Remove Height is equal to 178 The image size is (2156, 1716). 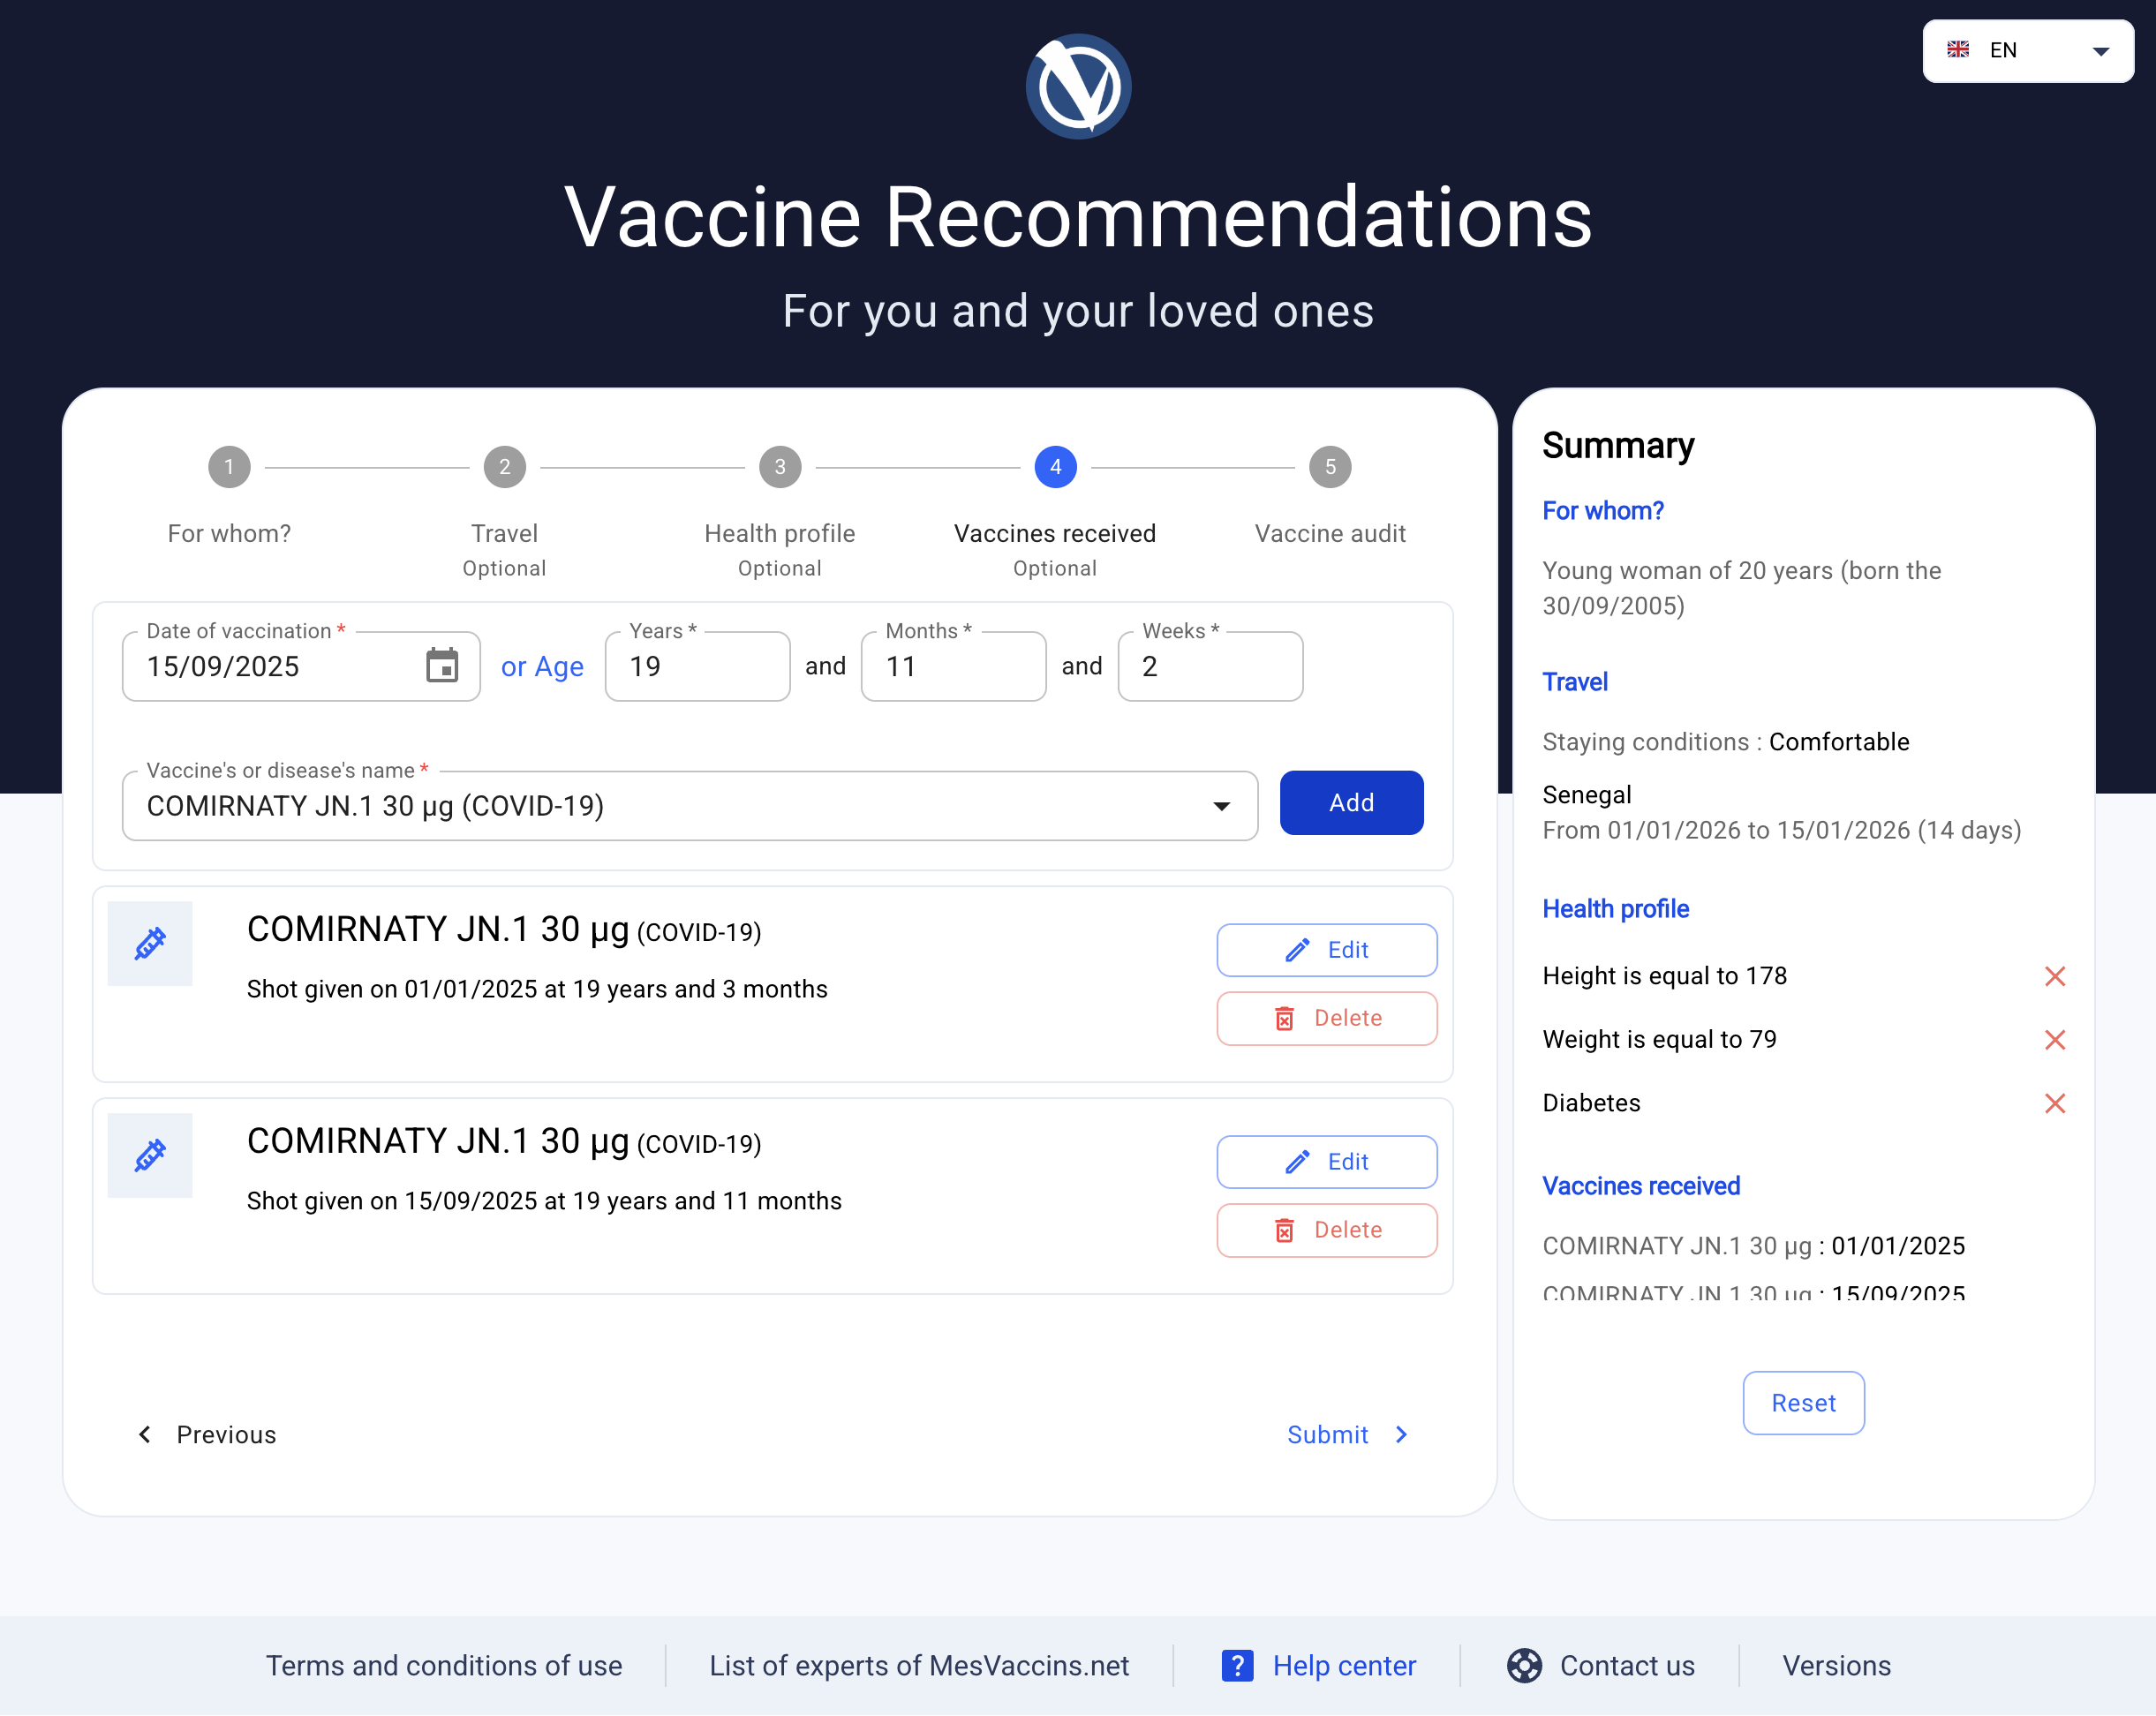(x=2055, y=976)
